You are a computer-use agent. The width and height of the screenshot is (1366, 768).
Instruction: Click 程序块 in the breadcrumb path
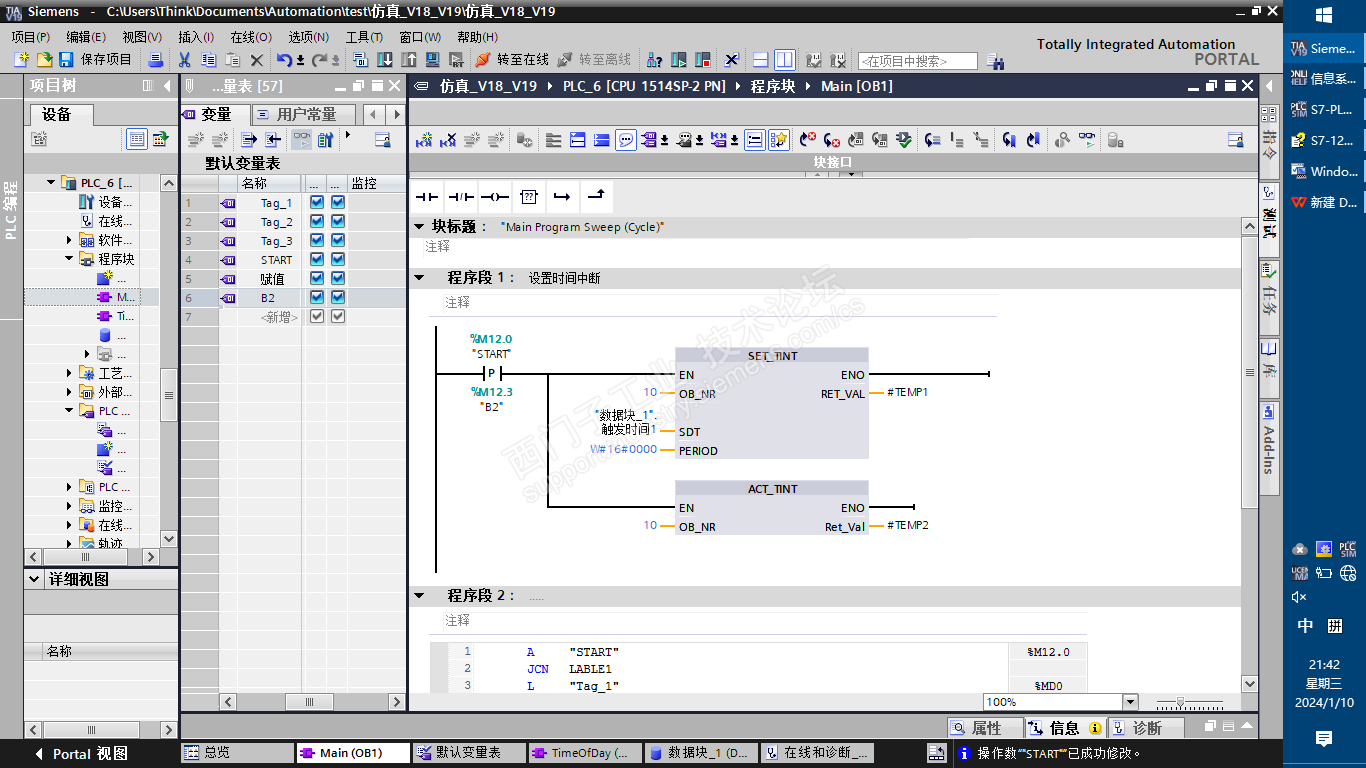tap(773, 86)
